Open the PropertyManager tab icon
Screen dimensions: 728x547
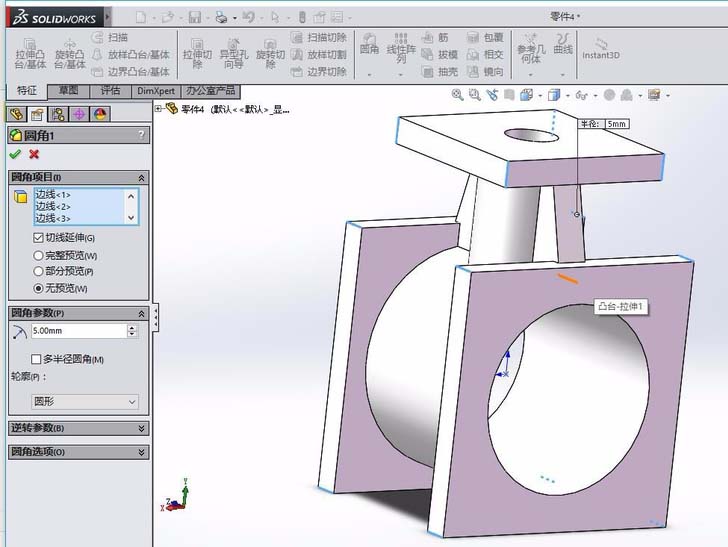[38, 114]
